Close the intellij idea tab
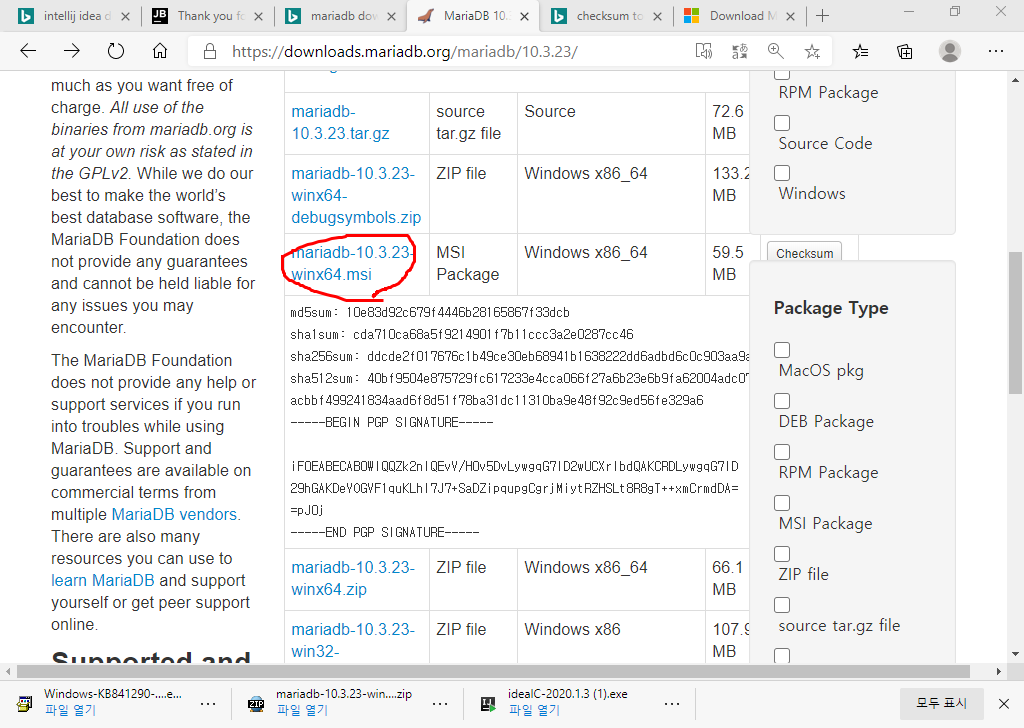Screen dimensions: 1024x728 [x=126, y=16]
